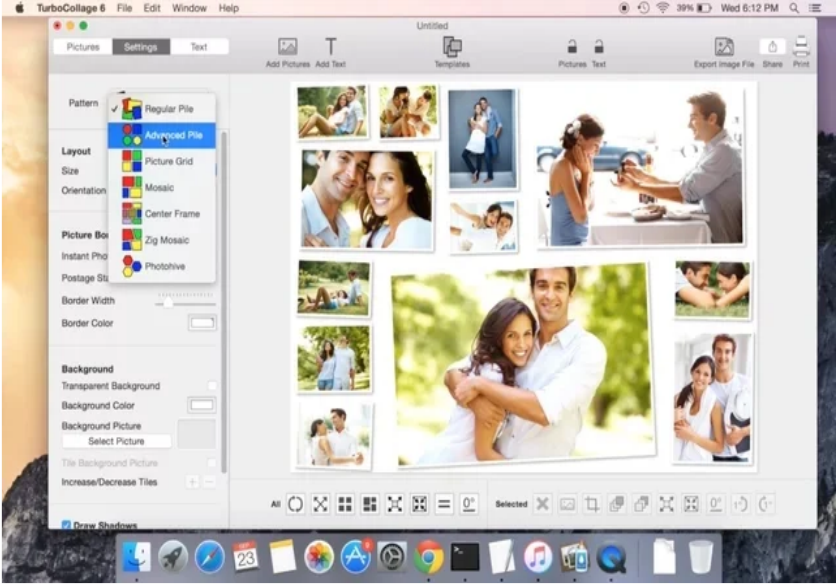Click the uneven mosaic grid icon in All group
Screen dimensions: 836x584
[370, 504]
